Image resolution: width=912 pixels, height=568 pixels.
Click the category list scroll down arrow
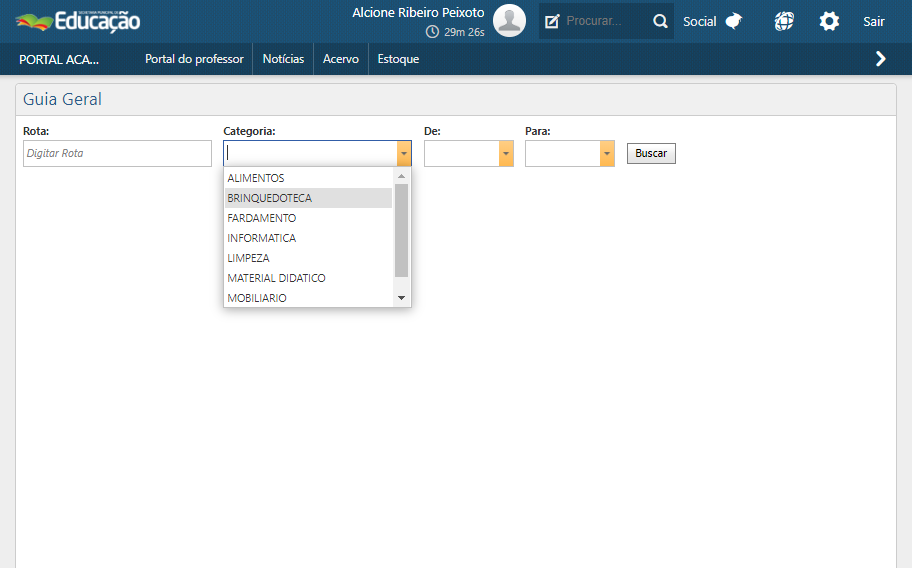(x=401, y=298)
